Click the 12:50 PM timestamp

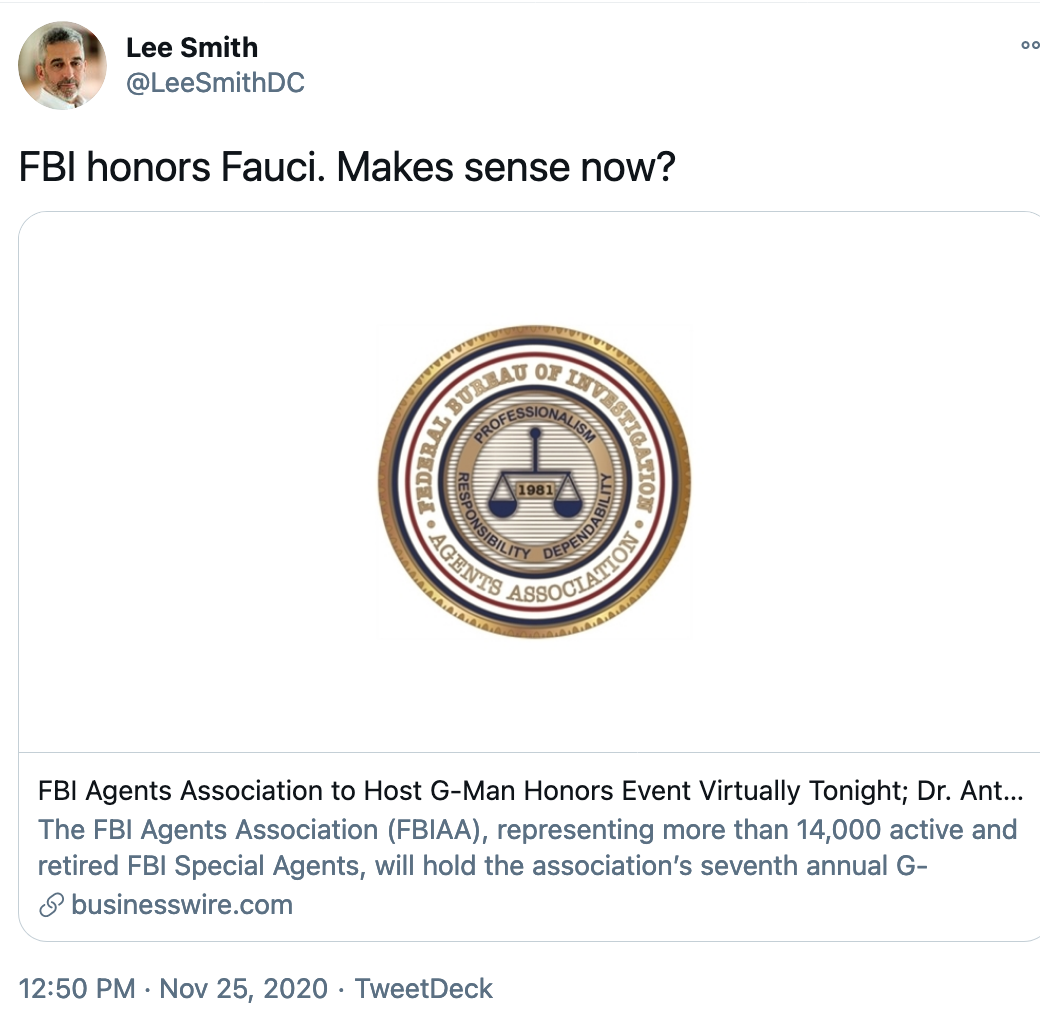click(x=76, y=989)
